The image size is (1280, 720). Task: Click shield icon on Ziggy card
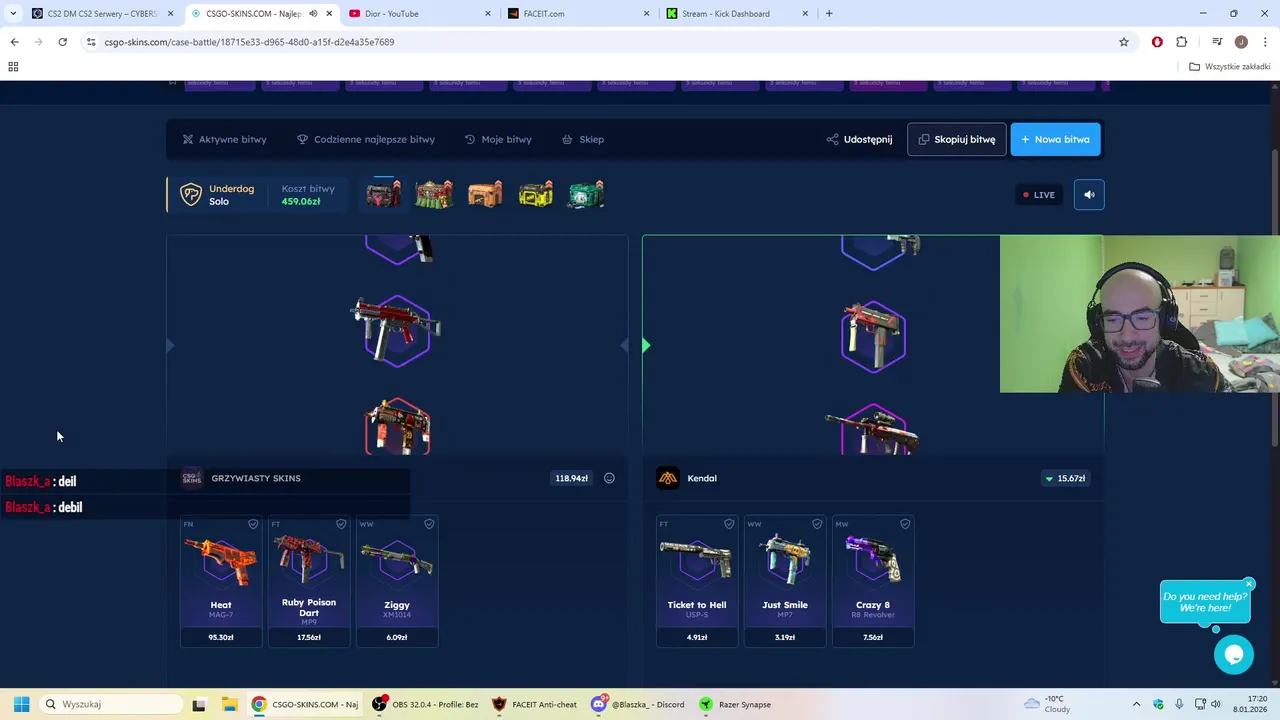click(x=429, y=524)
